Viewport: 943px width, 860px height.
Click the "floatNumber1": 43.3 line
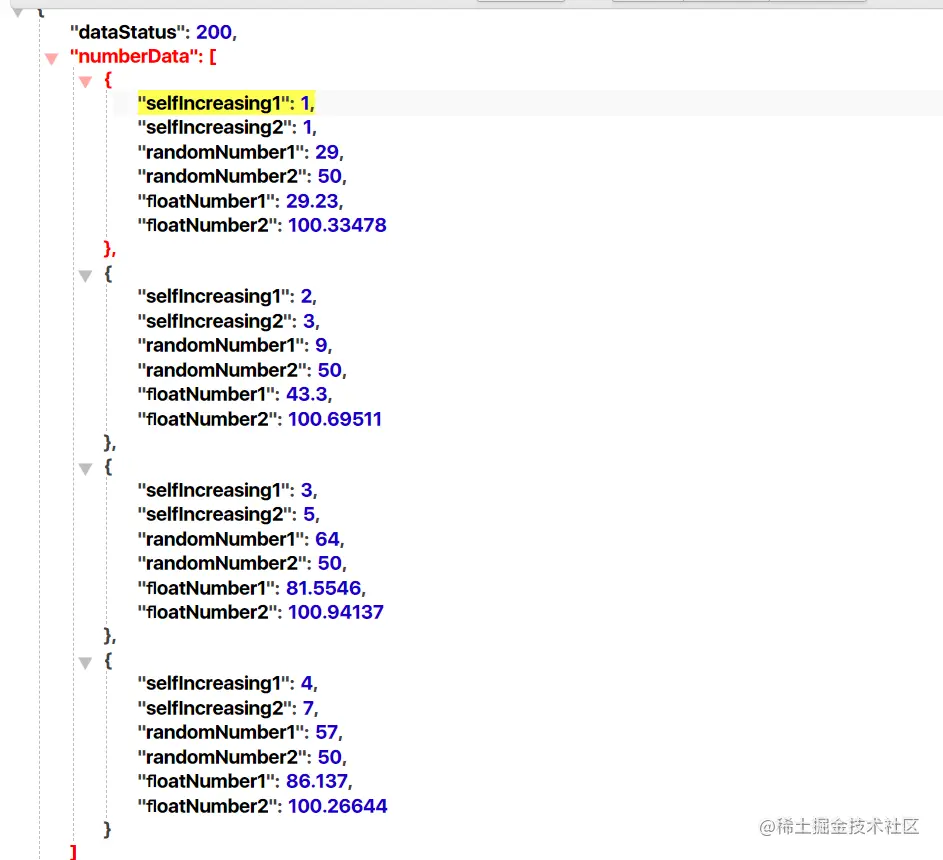[235, 394]
